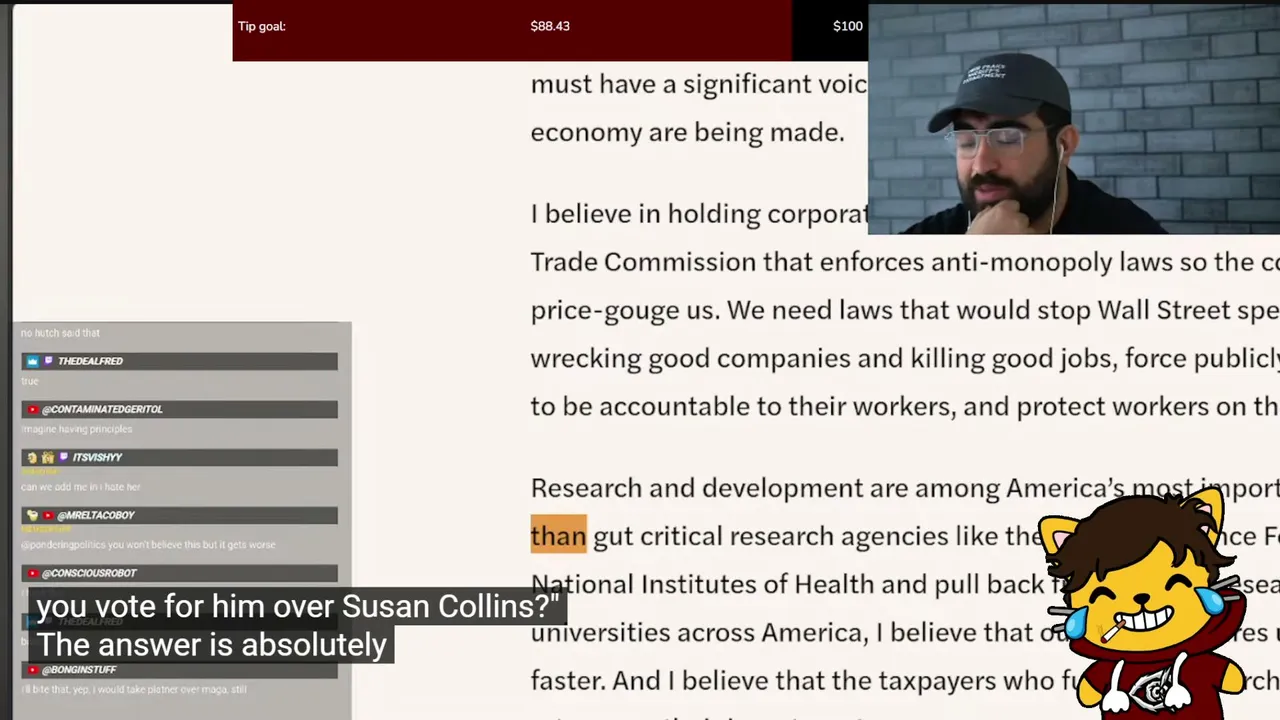Click the YouTube icon beside @MRELTACOBOY
This screenshot has width=1280, height=720.
coord(48,515)
